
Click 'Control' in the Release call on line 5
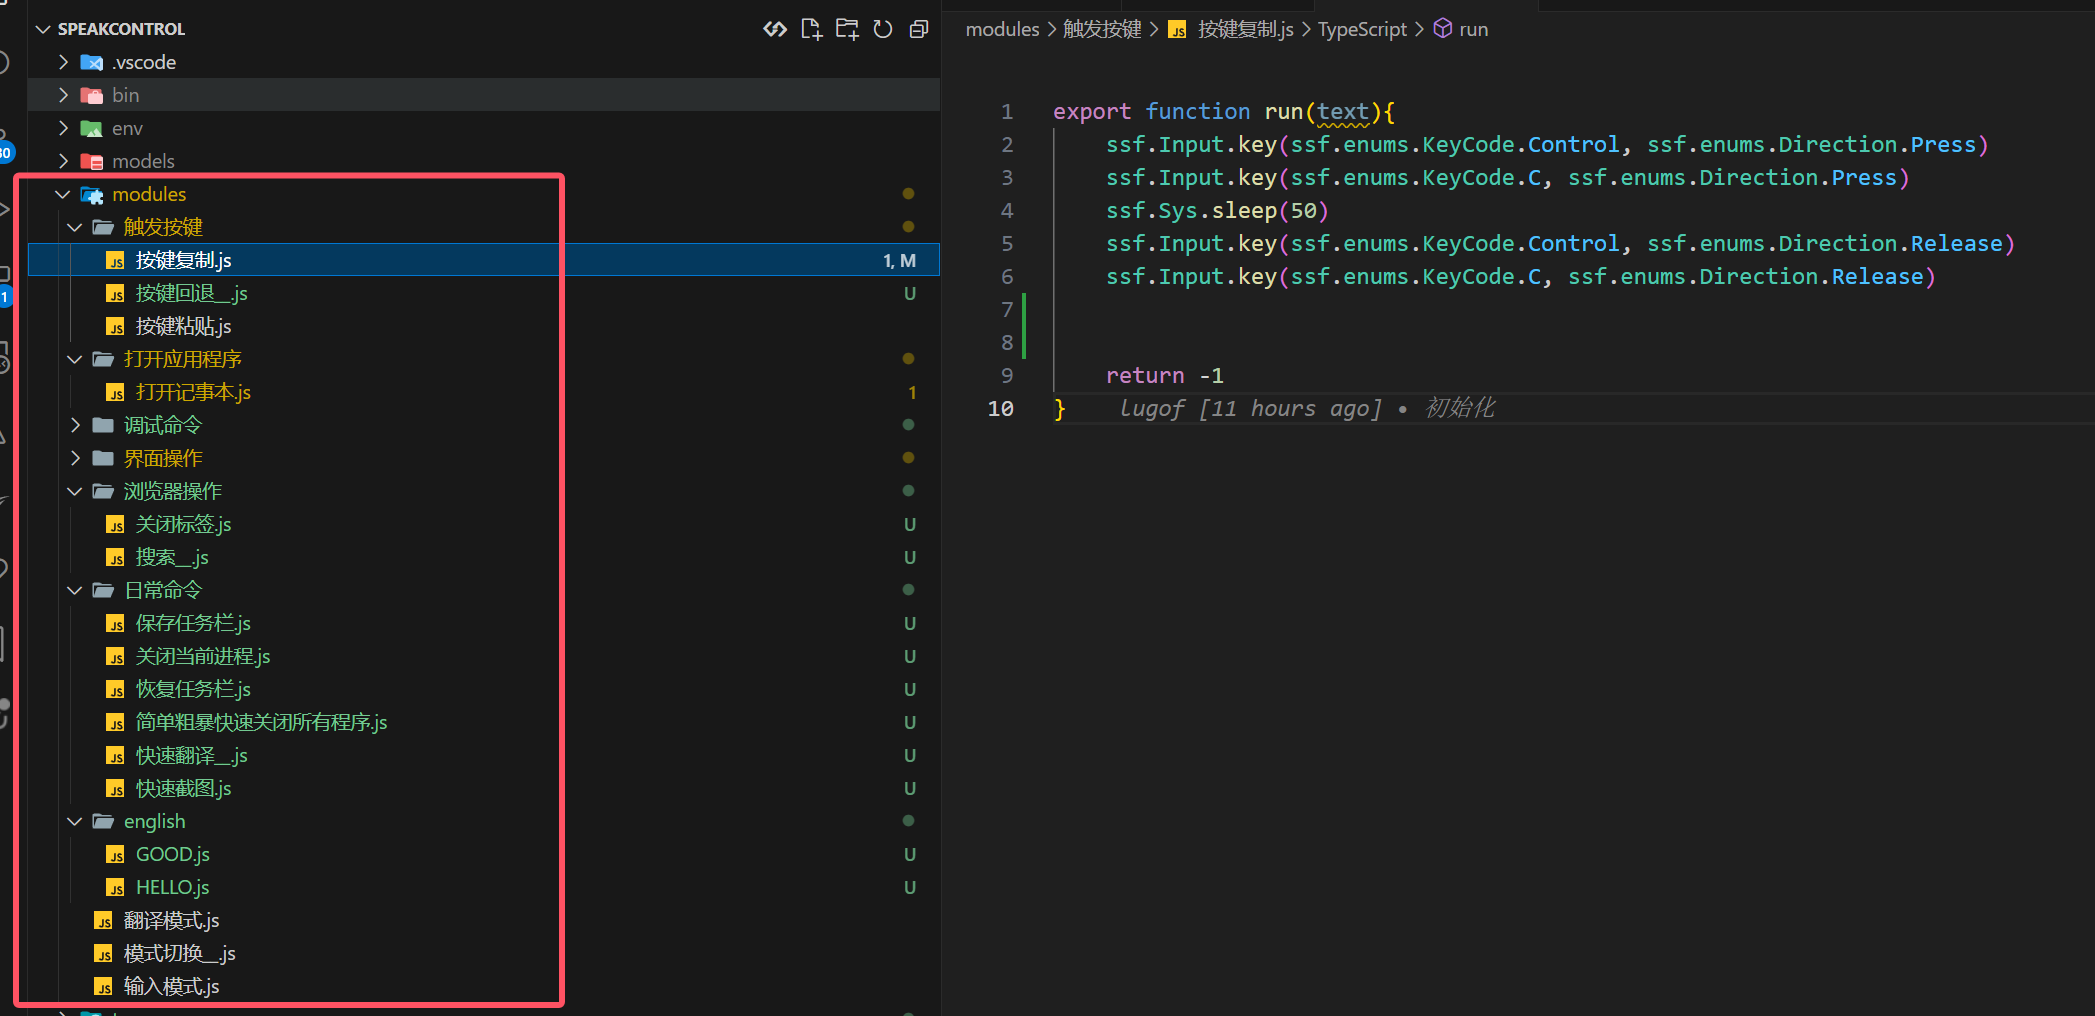(x=1573, y=243)
